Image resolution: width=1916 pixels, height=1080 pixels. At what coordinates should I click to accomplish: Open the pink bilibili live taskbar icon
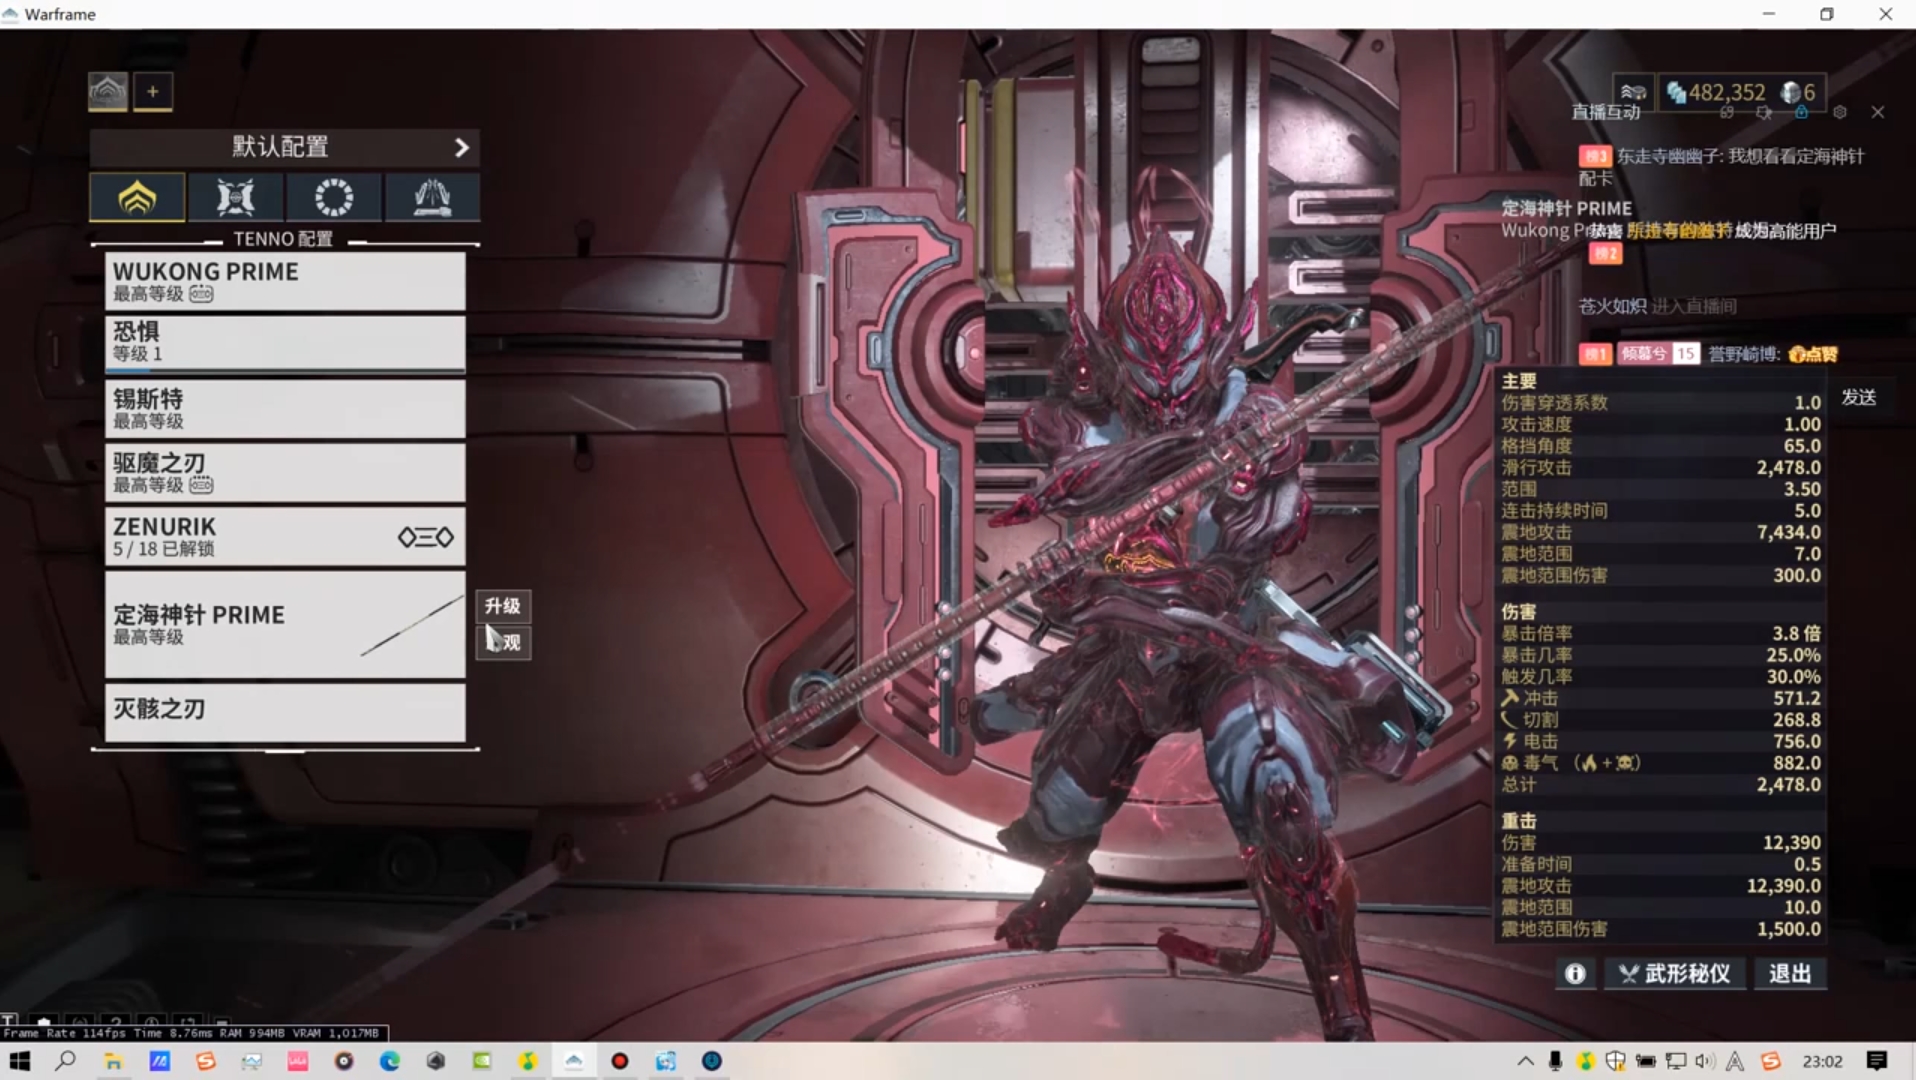tap(297, 1061)
